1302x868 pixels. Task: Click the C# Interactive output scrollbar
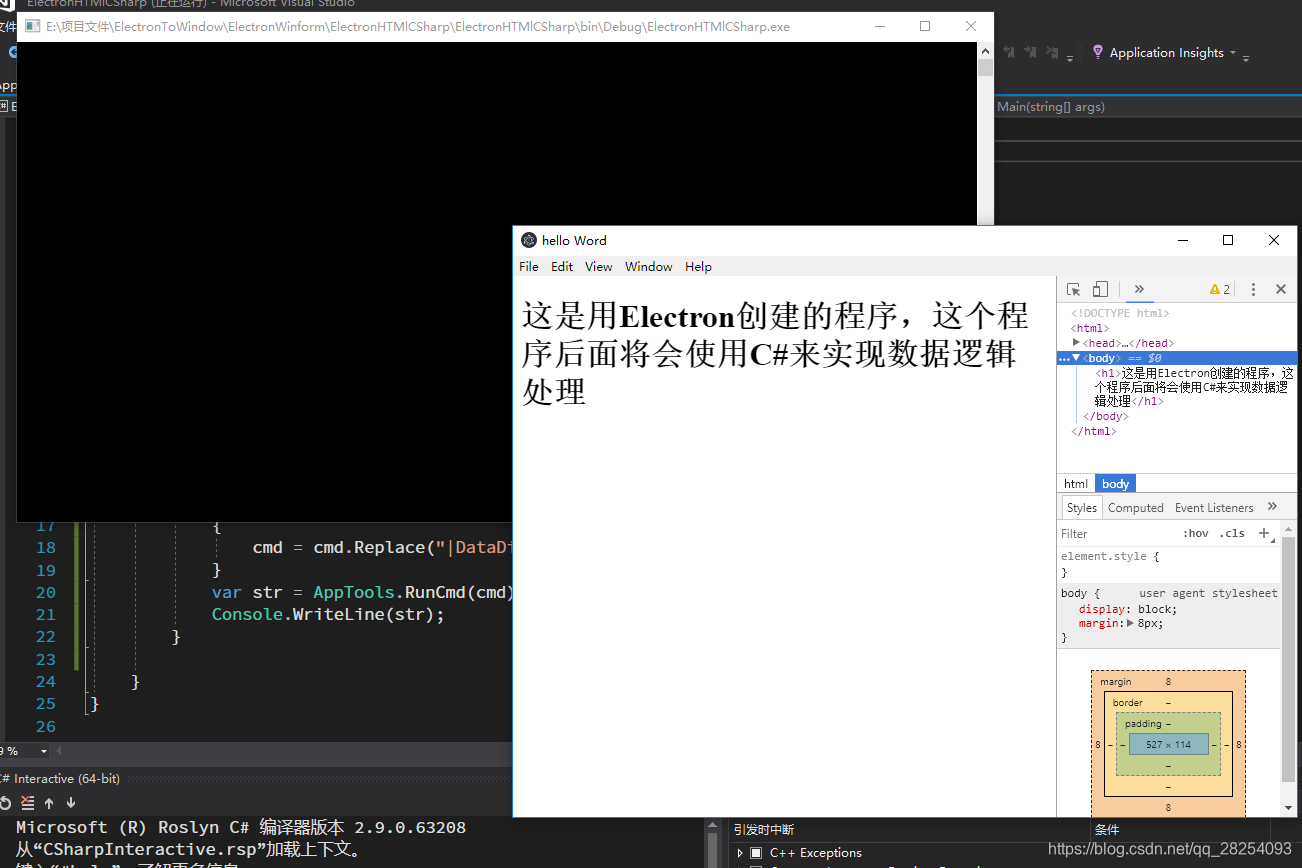[x=714, y=843]
